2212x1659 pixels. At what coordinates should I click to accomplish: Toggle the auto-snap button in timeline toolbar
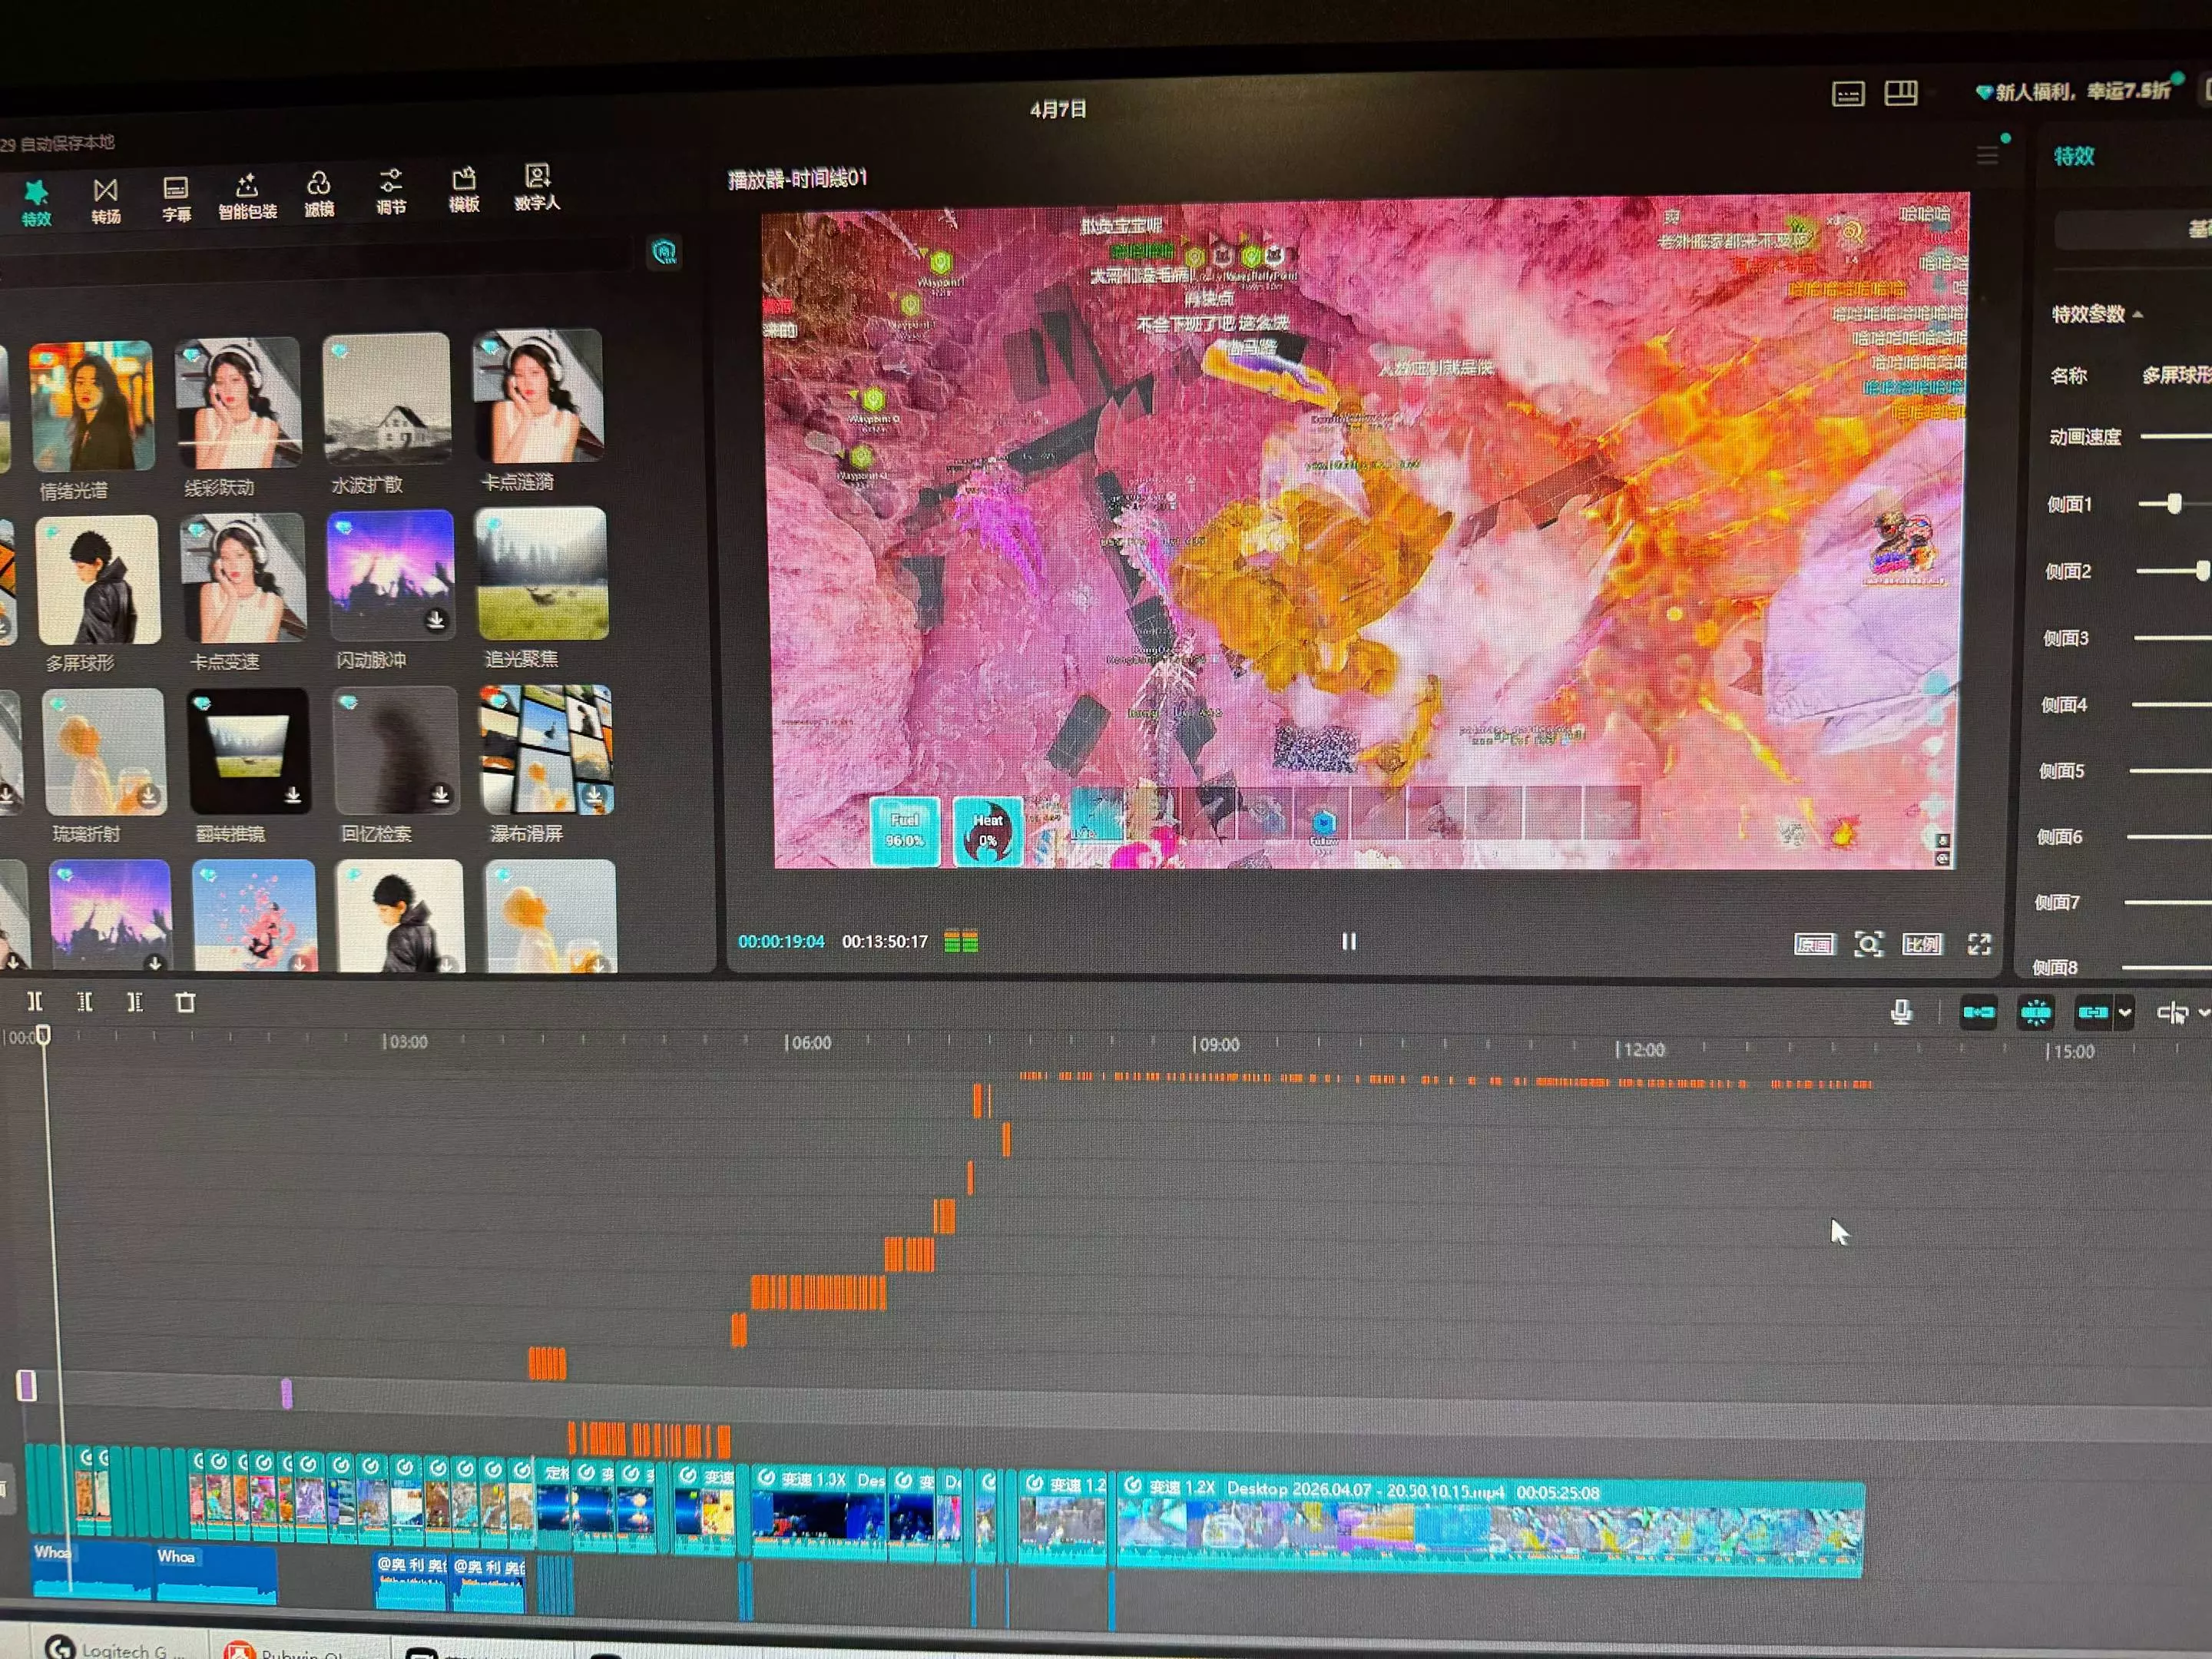click(x=2036, y=1012)
